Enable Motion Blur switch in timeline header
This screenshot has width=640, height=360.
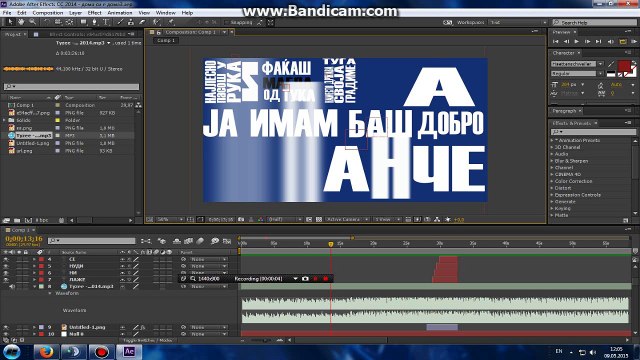coord(200,241)
